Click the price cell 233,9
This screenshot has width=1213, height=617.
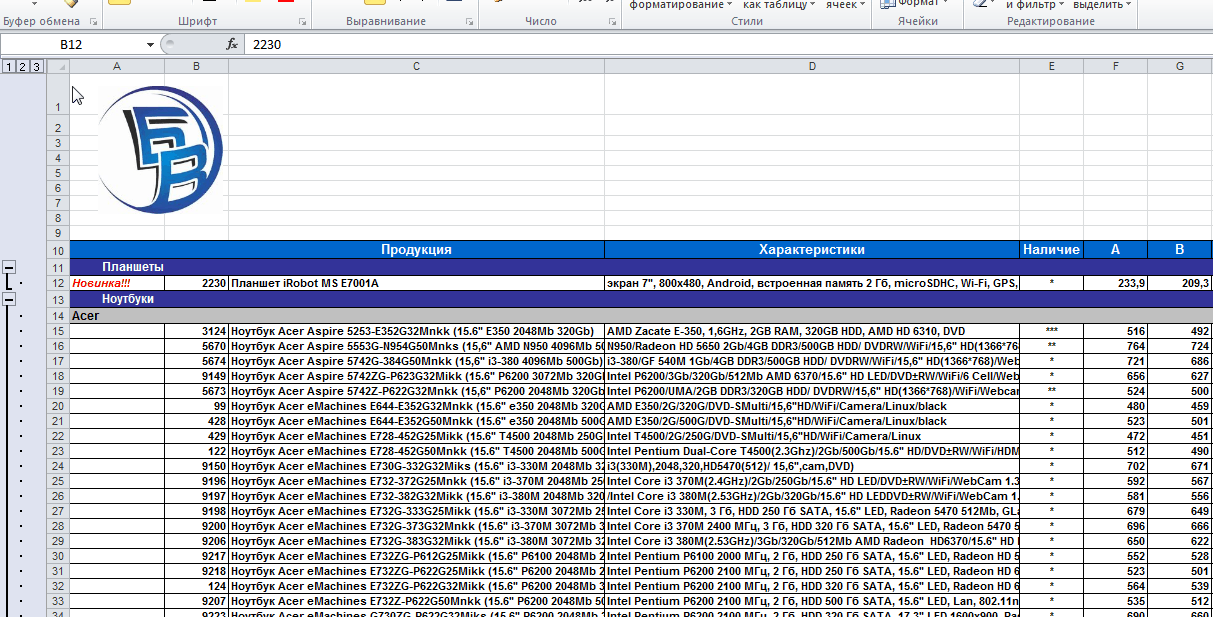pyautogui.click(x=1115, y=283)
